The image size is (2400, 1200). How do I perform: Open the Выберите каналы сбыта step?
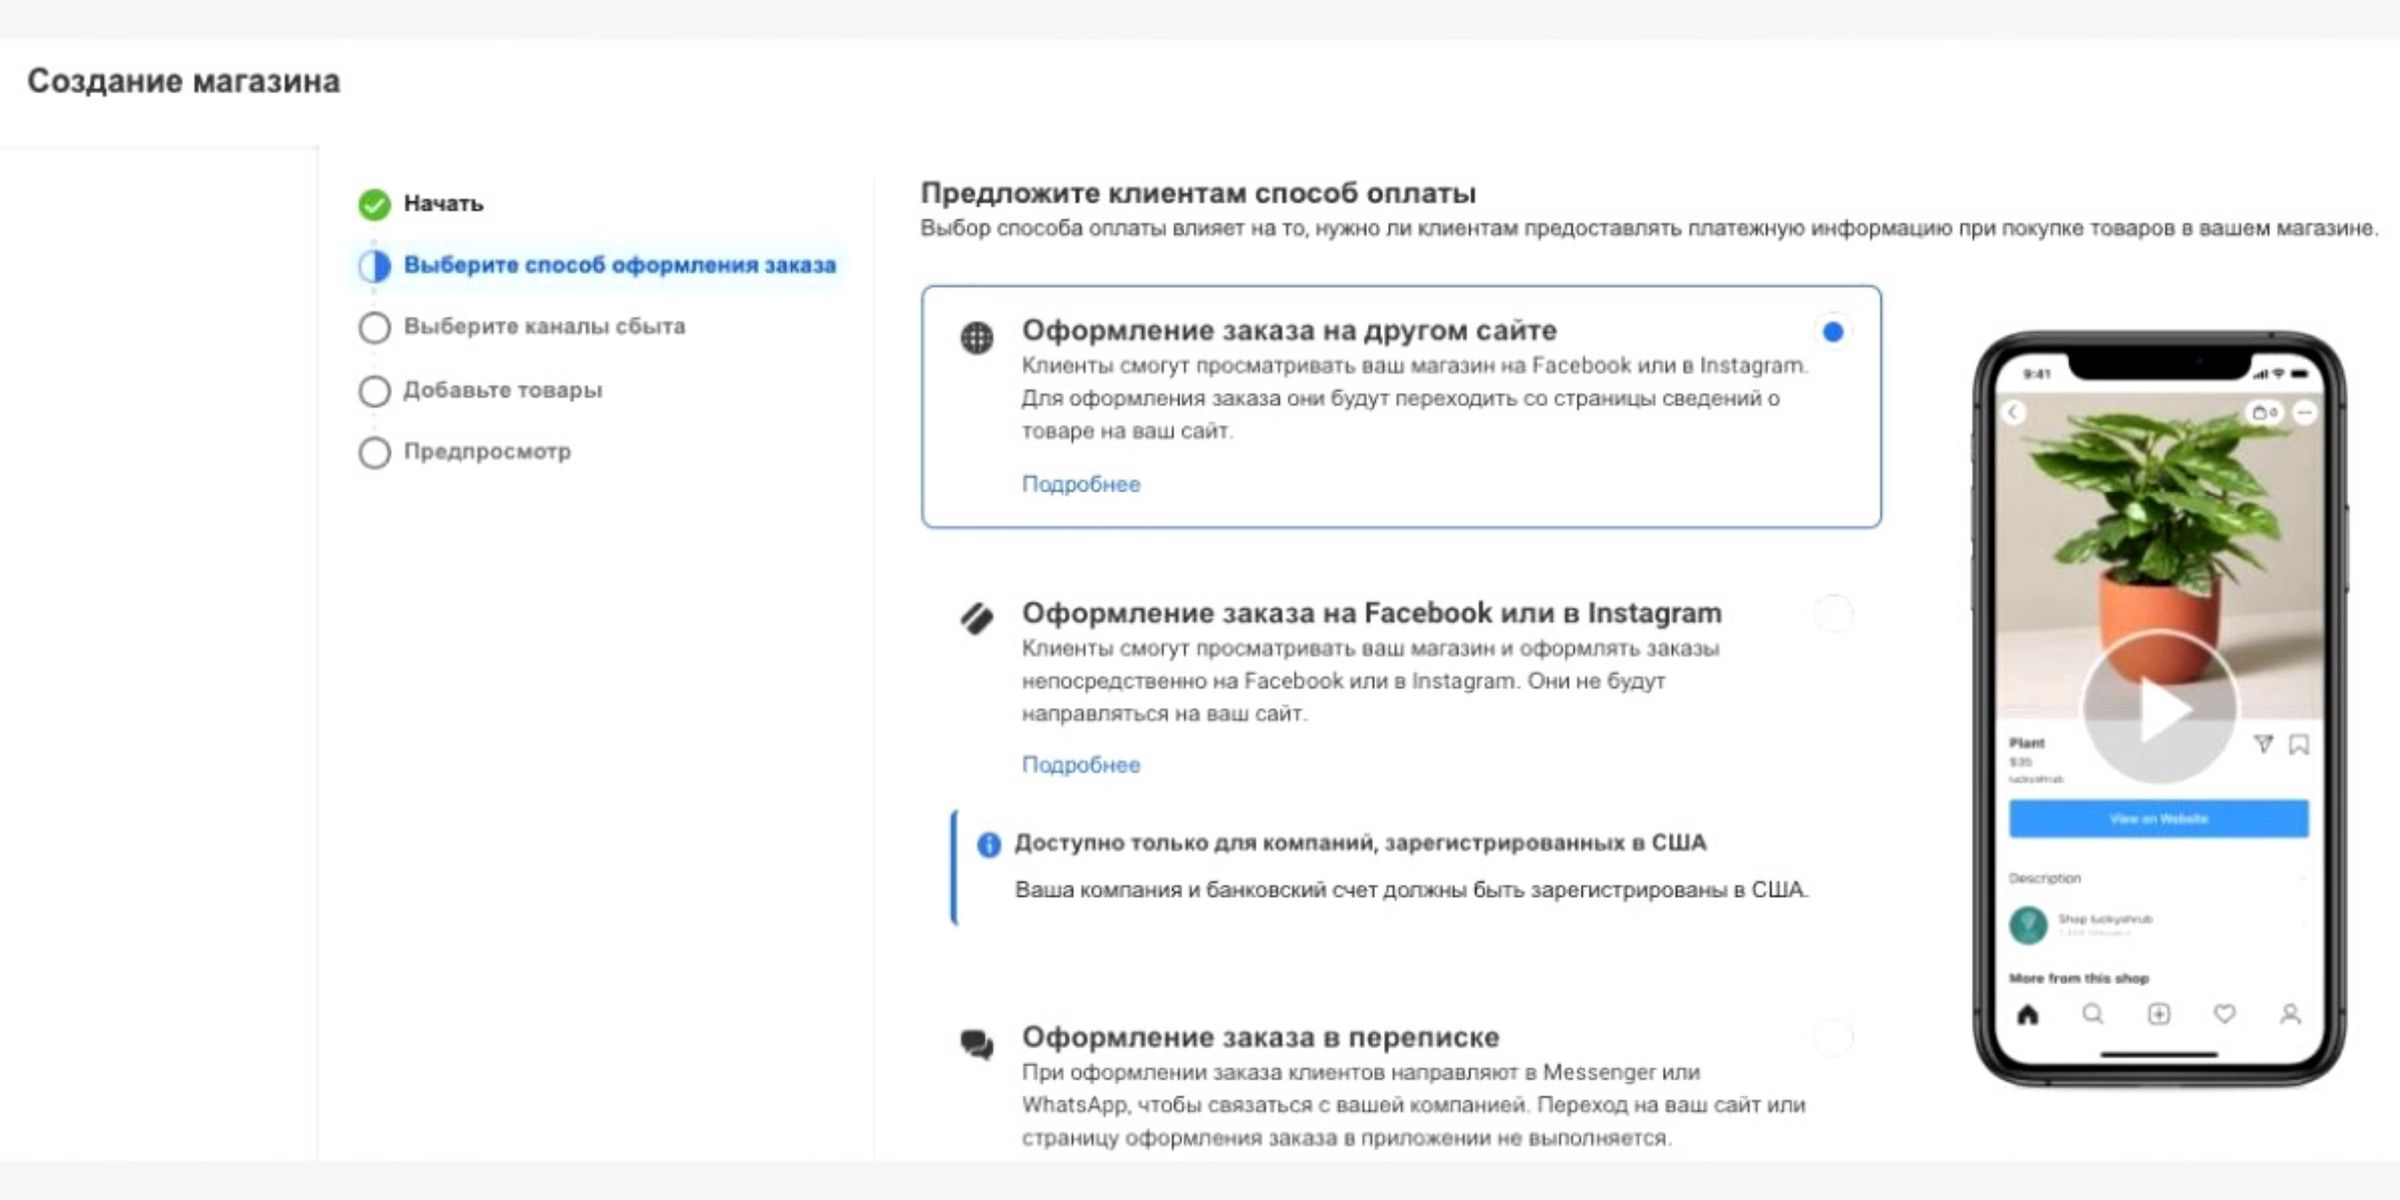pyautogui.click(x=544, y=327)
